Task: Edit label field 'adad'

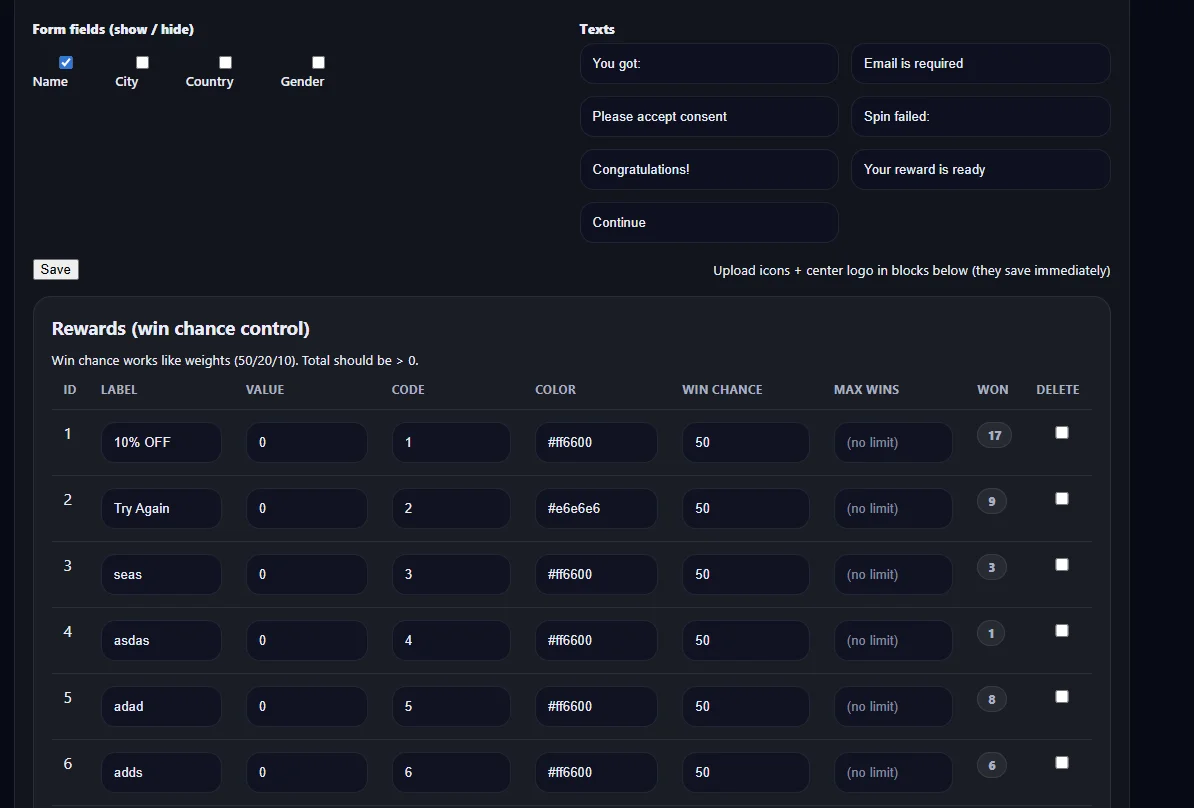Action: tap(161, 706)
